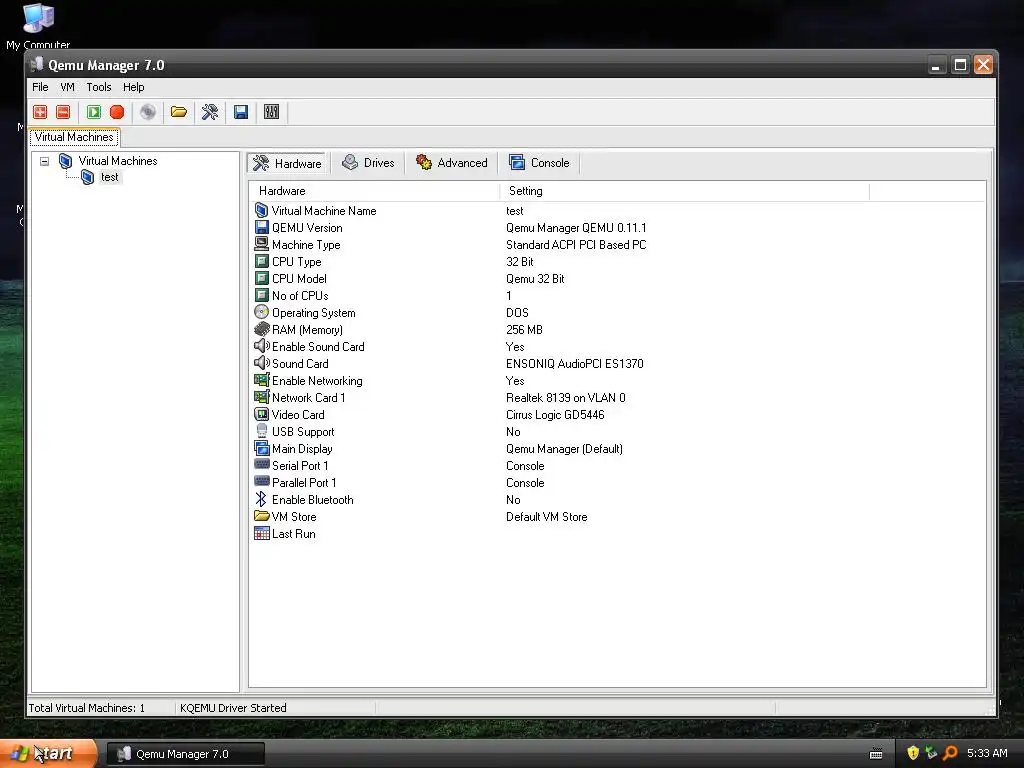Select the Virtual Machines root tree item
The width and height of the screenshot is (1024, 768).
pos(118,161)
